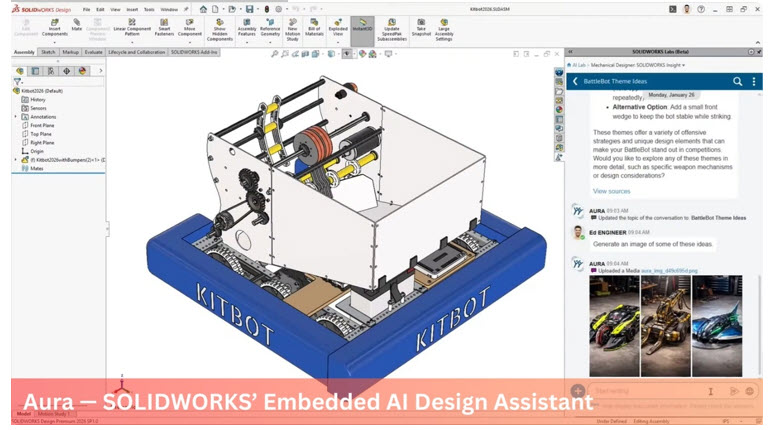770x430 pixels.
Task: Open Linear Component Pattern tool
Action: click(132, 28)
